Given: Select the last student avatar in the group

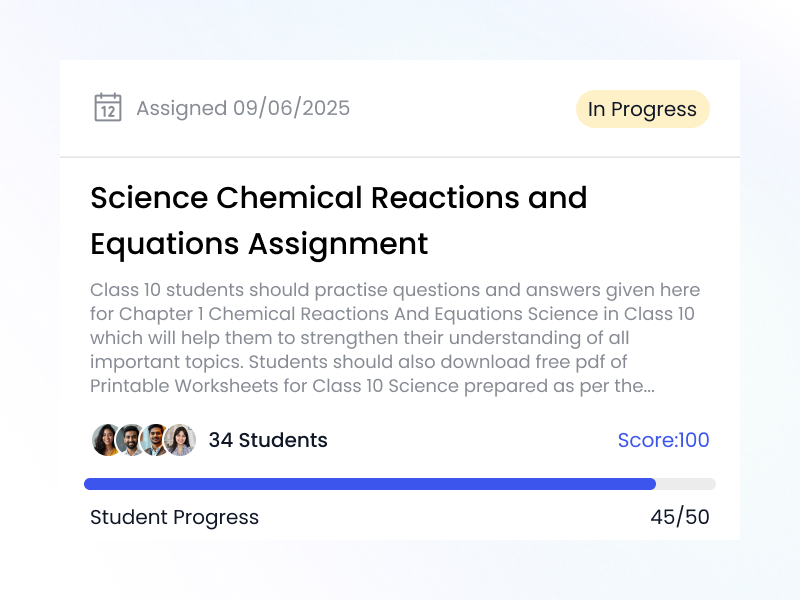Looking at the screenshot, I should [180, 440].
